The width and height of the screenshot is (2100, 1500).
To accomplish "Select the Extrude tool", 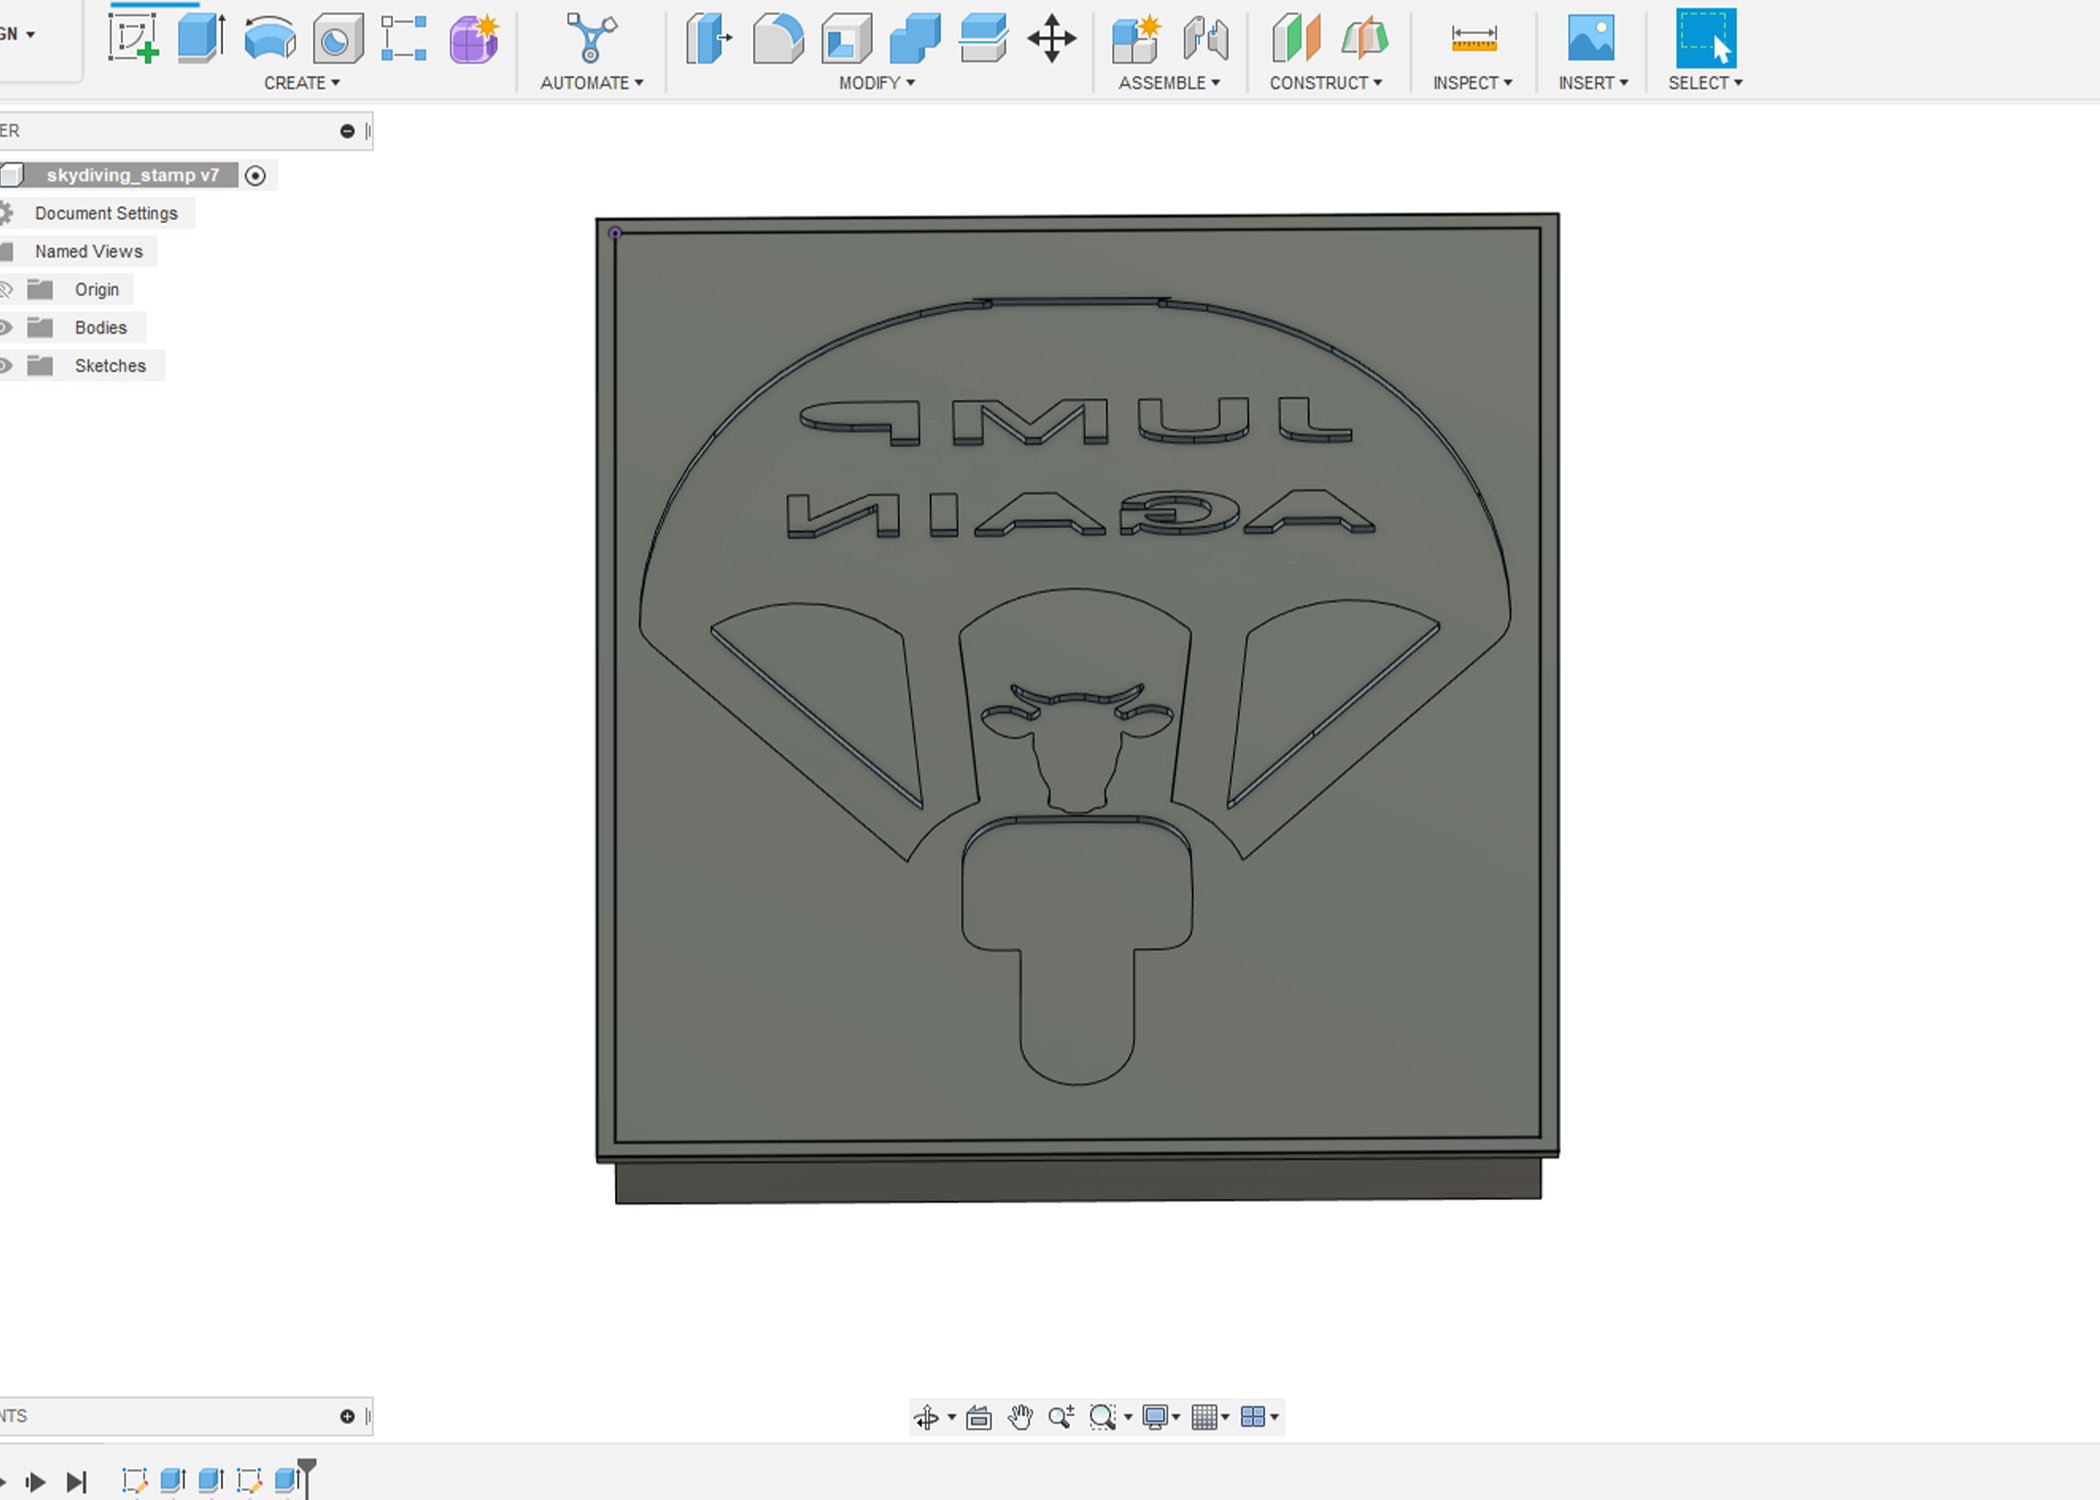I will [x=200, y=39].
